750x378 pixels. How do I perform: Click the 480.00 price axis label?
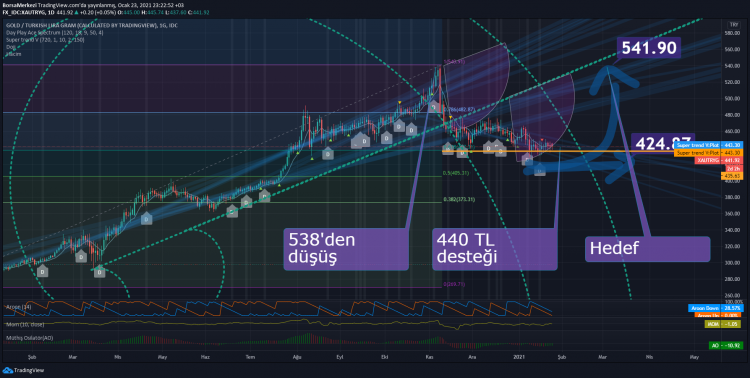click(732, 115)
